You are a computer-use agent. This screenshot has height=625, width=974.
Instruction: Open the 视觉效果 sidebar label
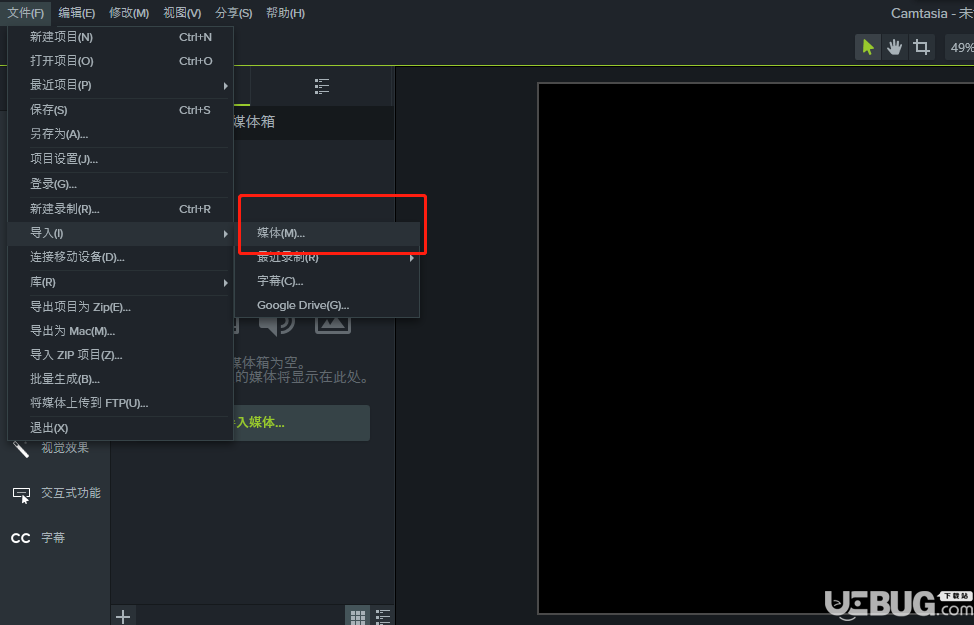tap(65, 448)
